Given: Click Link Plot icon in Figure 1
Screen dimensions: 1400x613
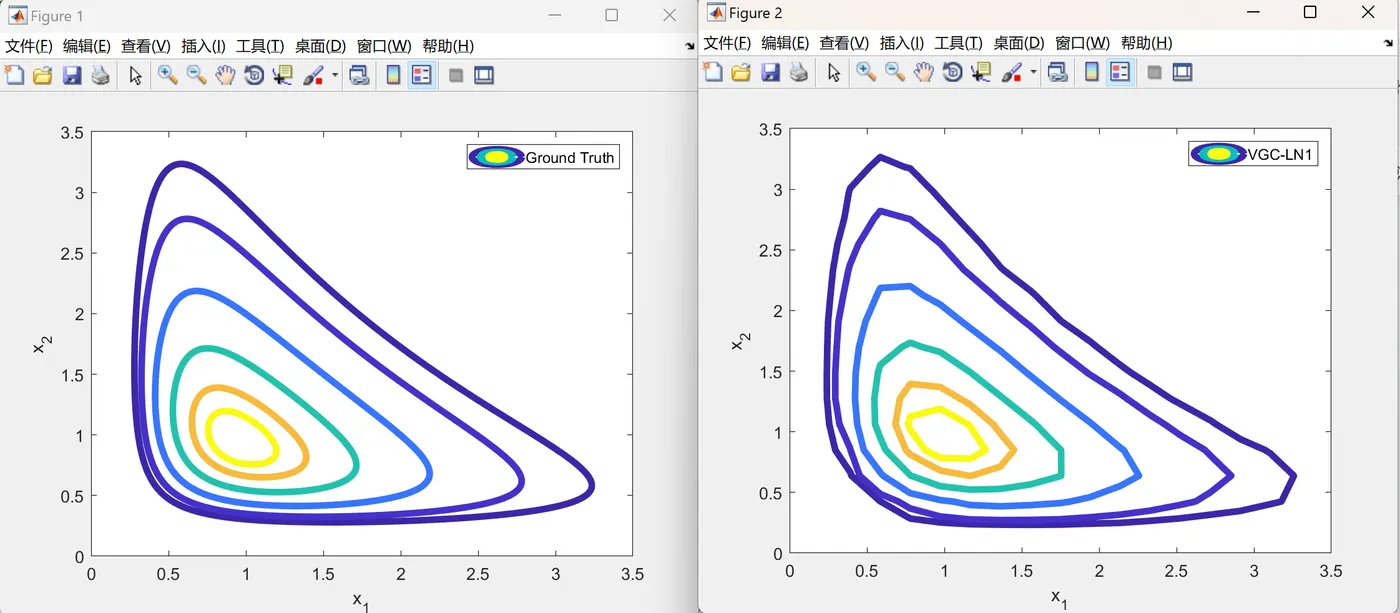Looking at the screenshot, I should click(x=359, y=75).
